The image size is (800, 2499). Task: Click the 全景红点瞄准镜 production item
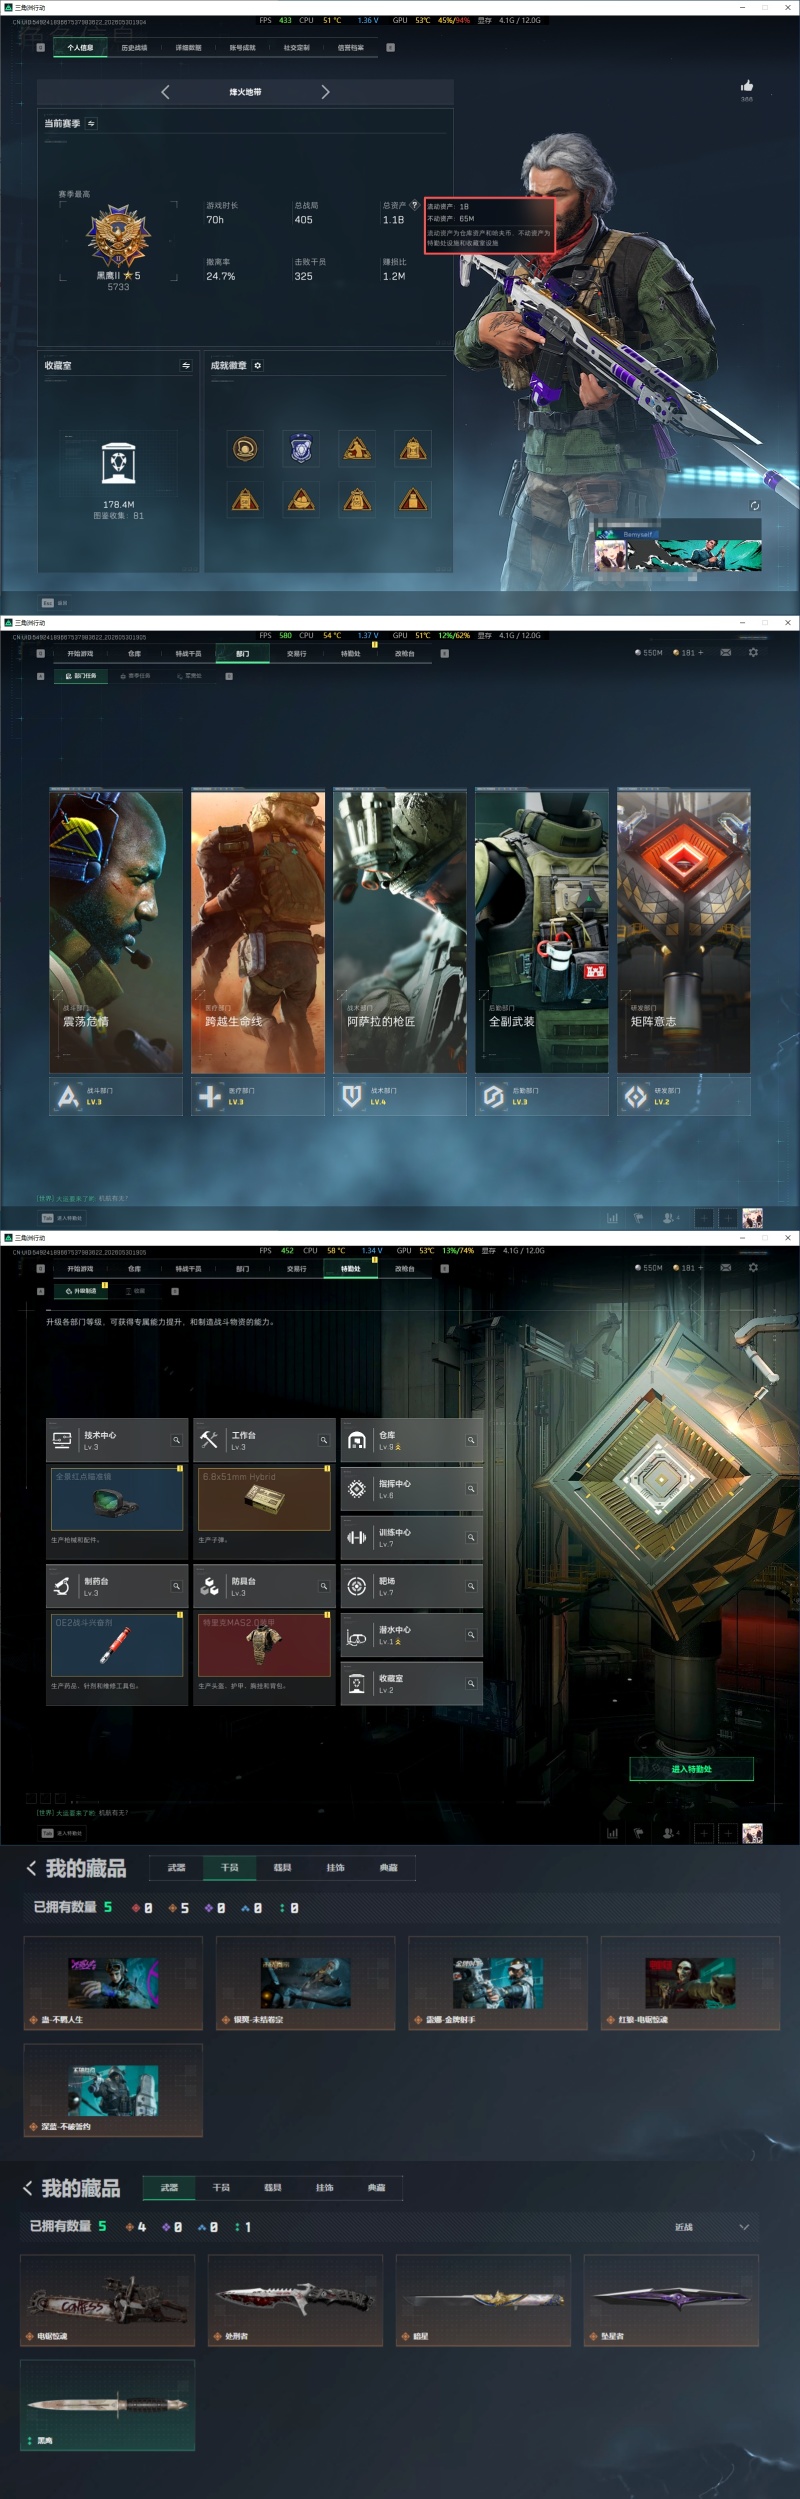(x=117, y=1498)
